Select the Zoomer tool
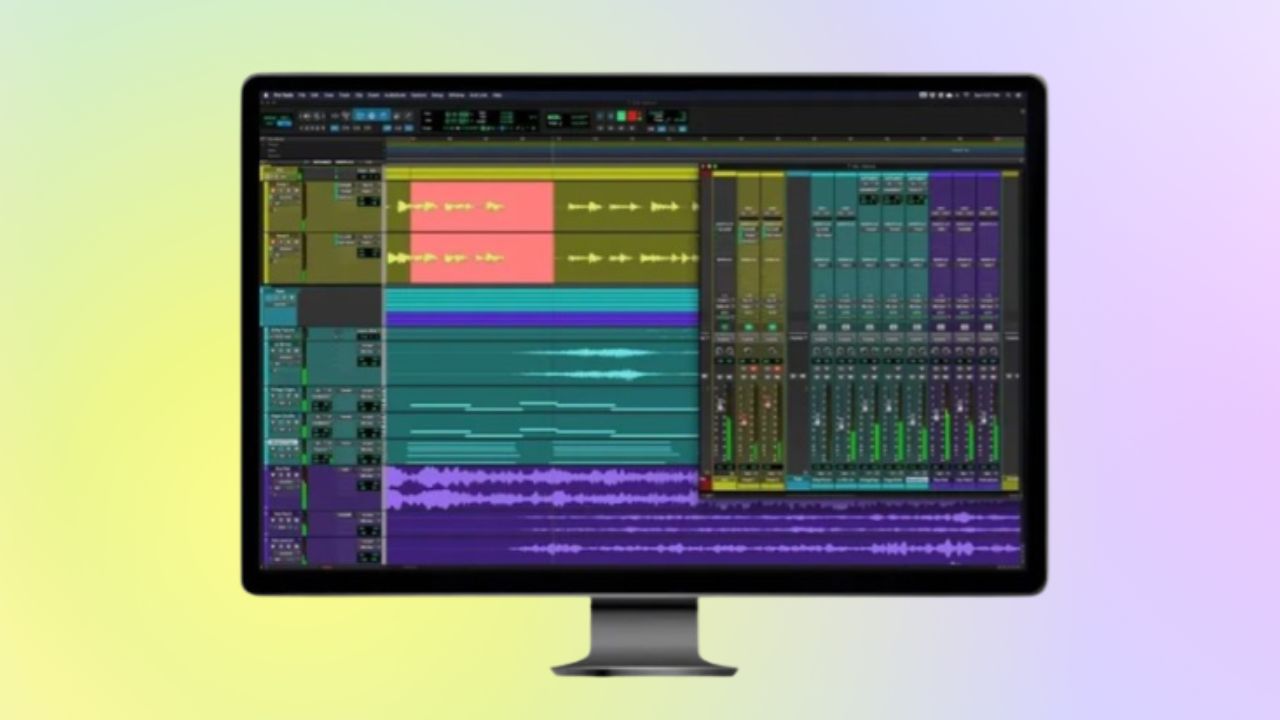 (345, 116)
